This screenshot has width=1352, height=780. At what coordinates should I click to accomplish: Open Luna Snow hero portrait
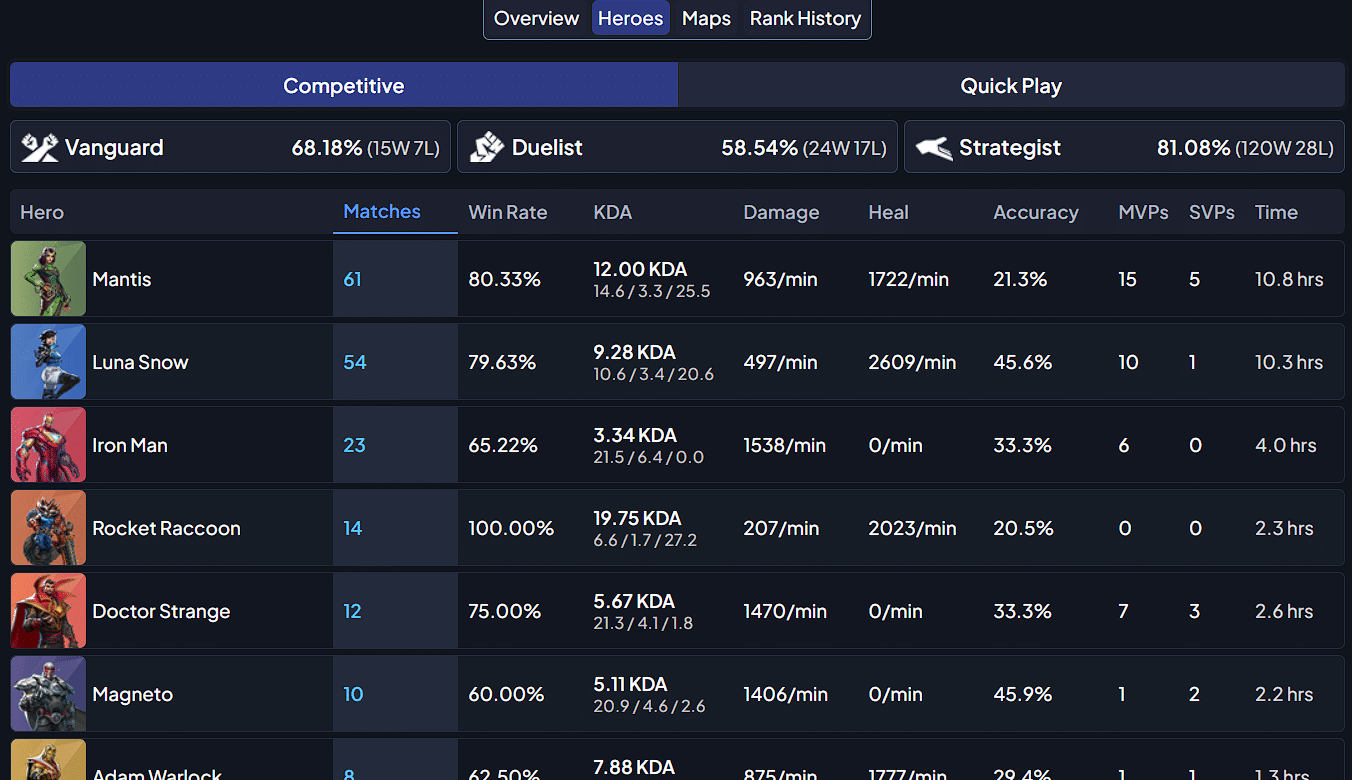click(48, 362)
